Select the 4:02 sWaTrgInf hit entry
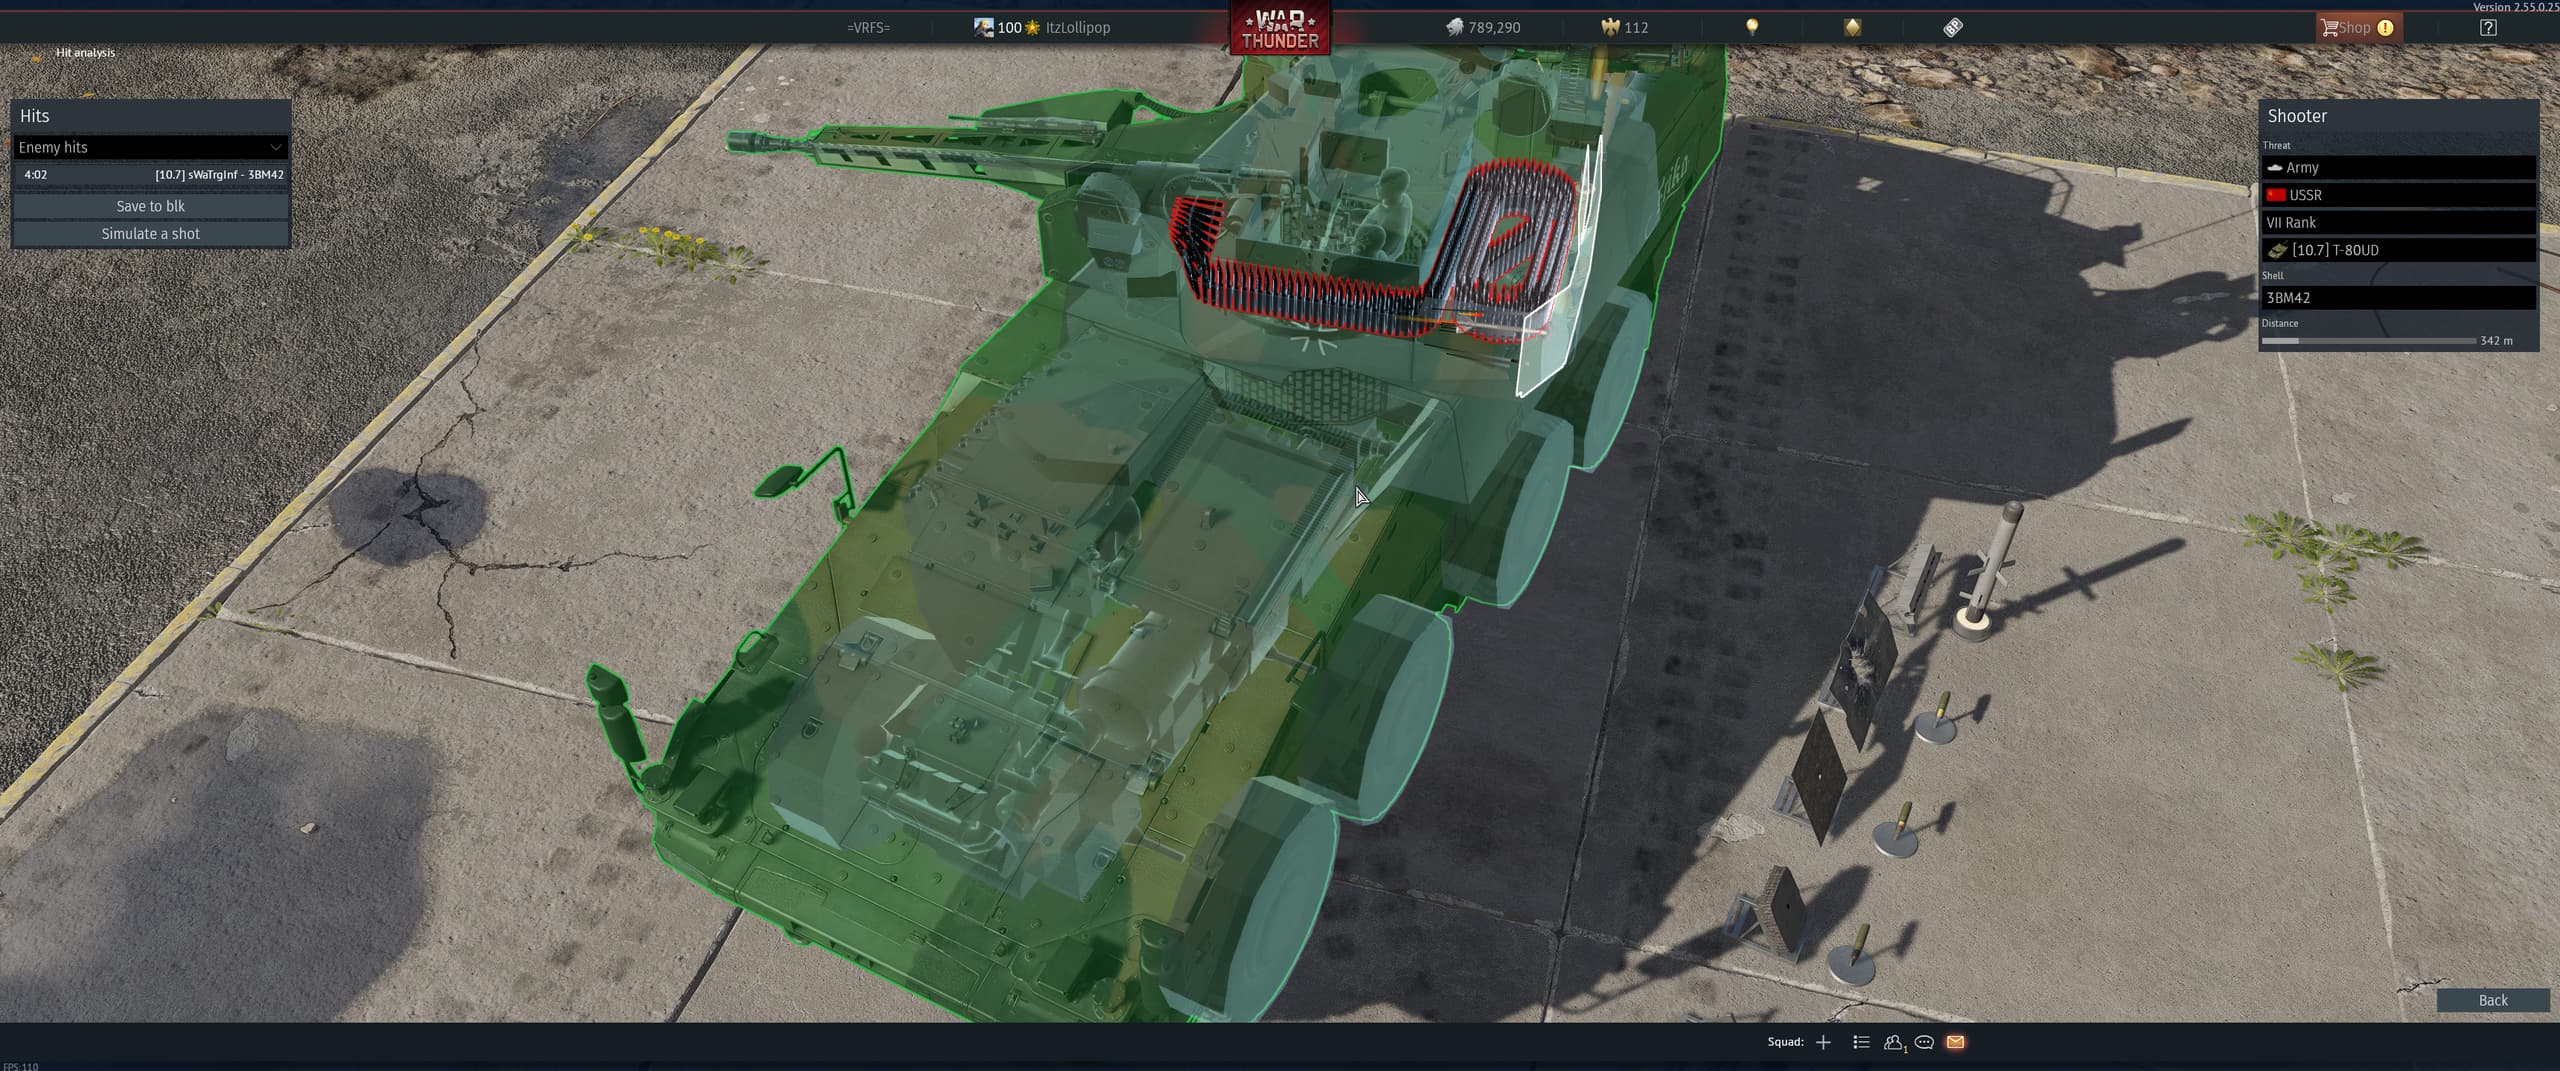The height and width of the screenshot is (1071, 2560). [151, 175]
